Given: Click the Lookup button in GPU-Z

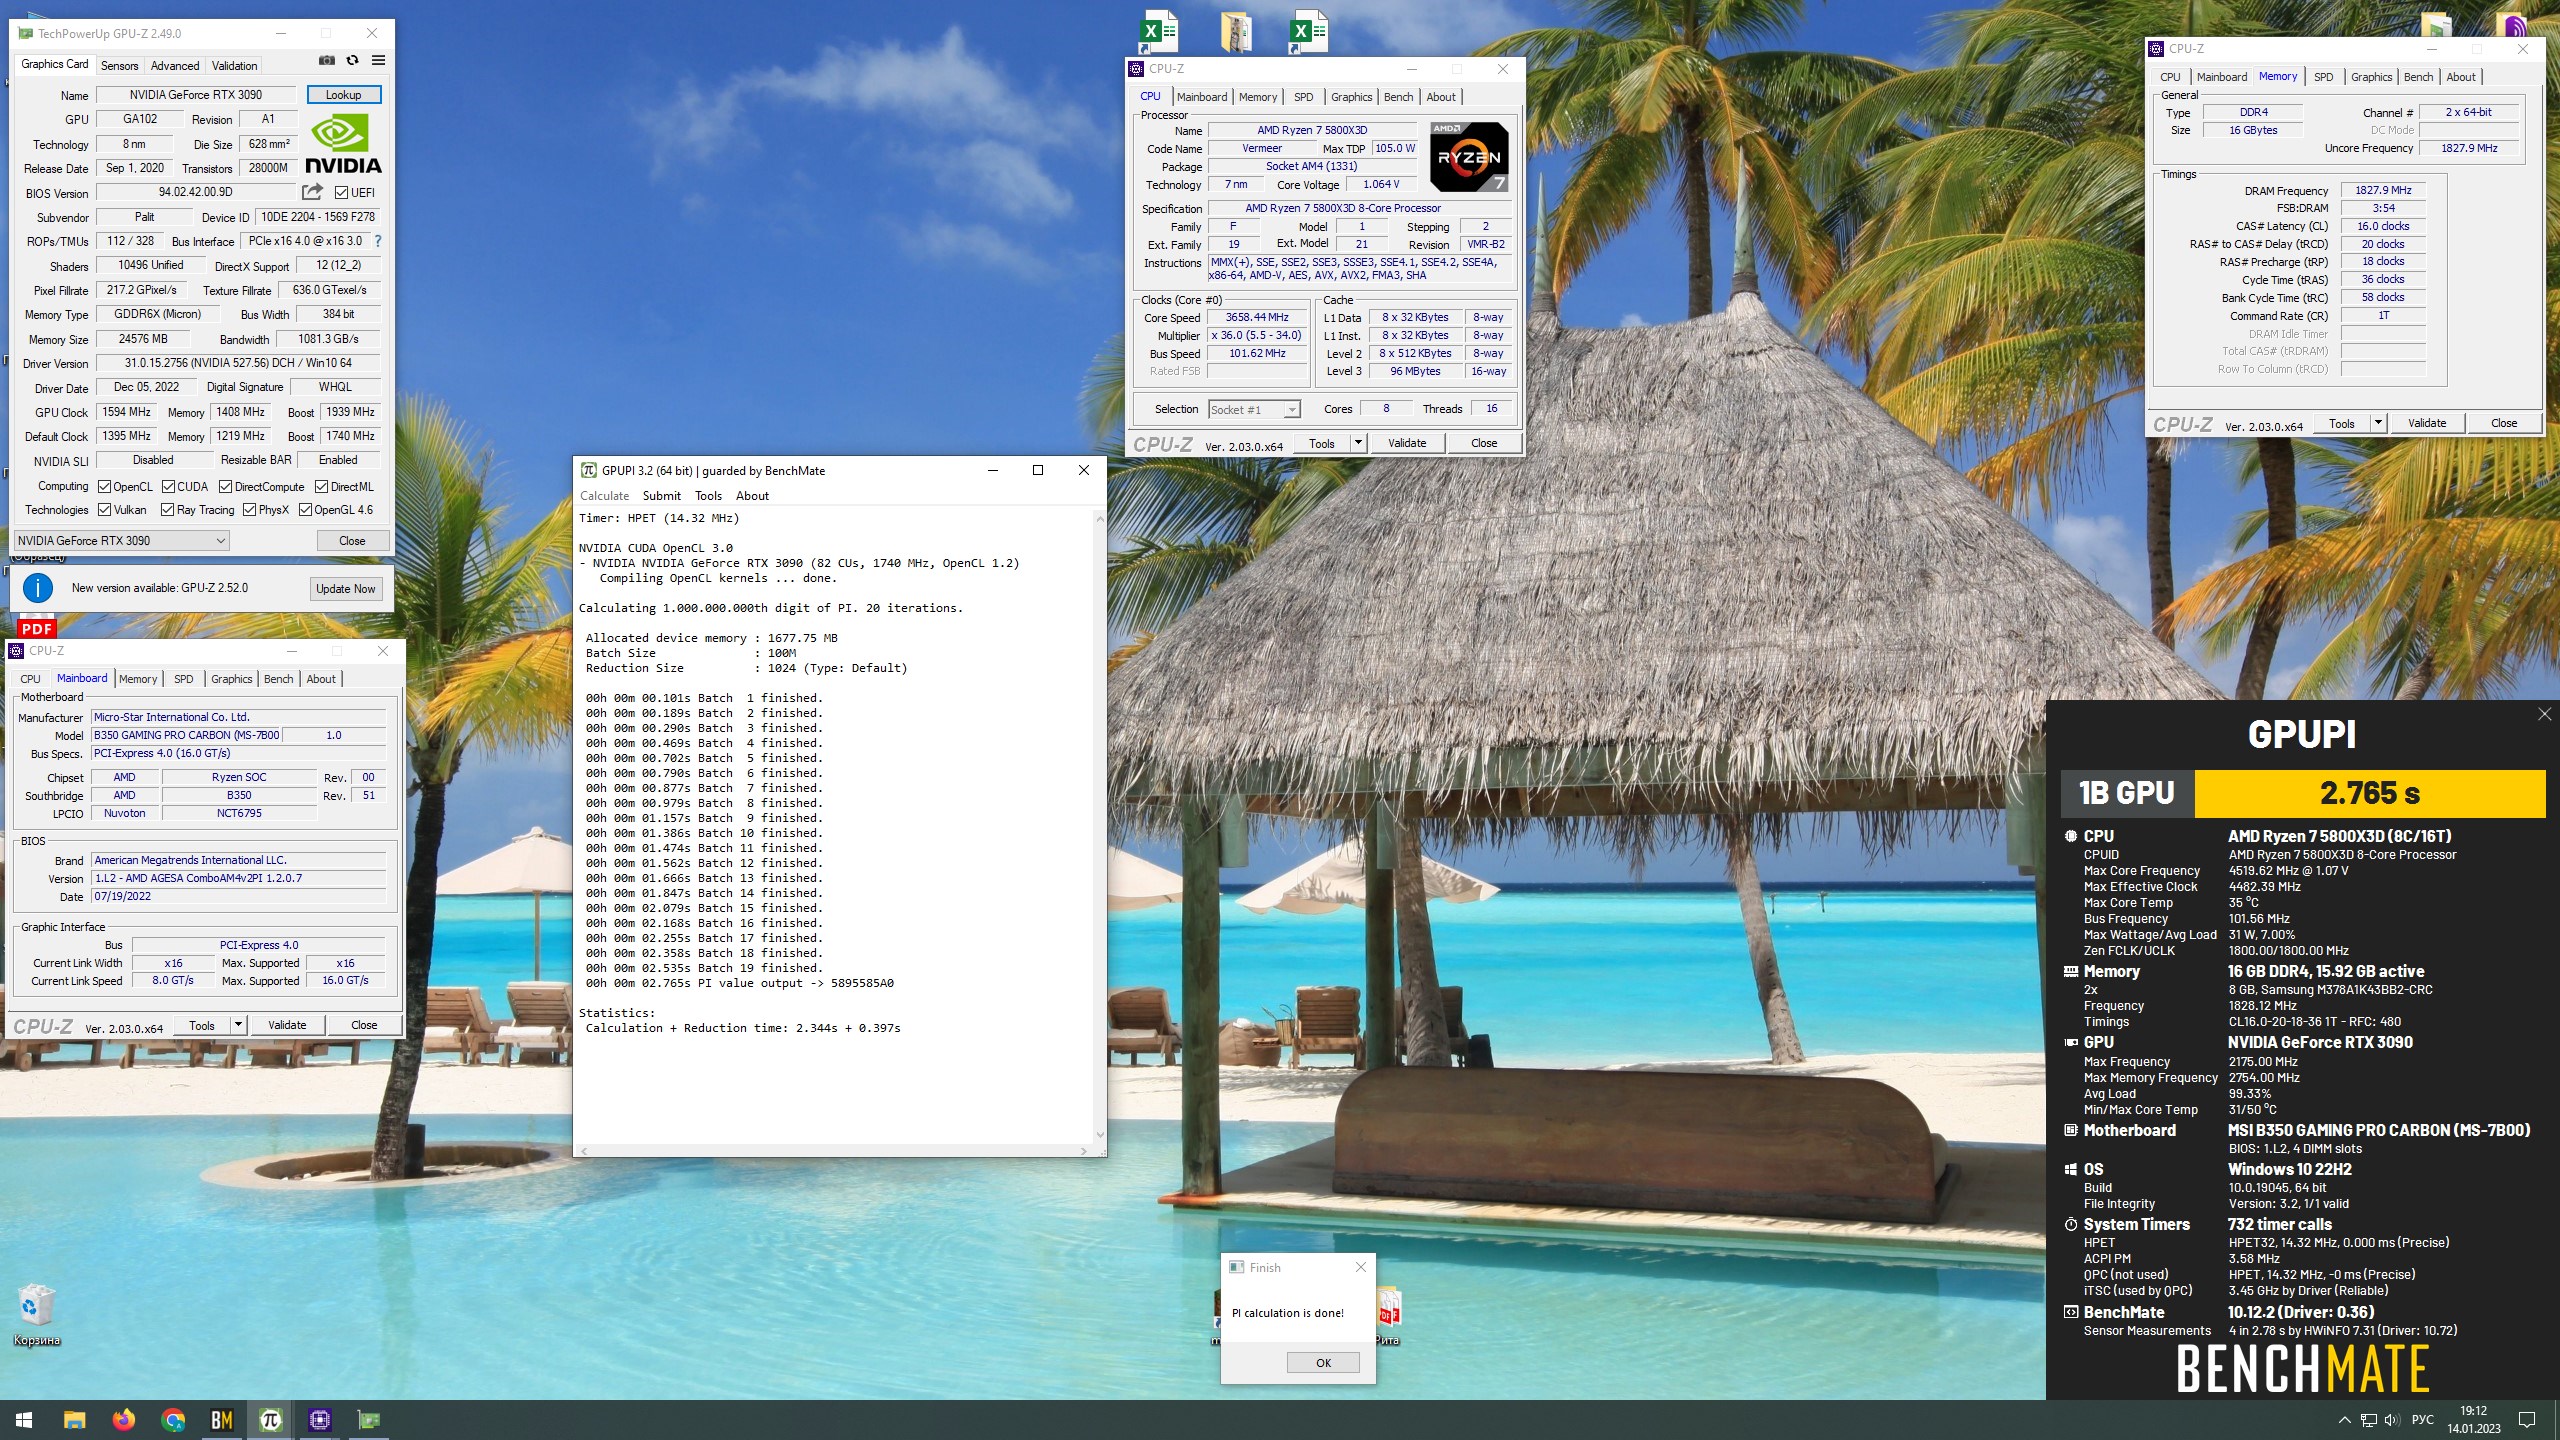Looking at the screenshot, I should coord(343,95).
